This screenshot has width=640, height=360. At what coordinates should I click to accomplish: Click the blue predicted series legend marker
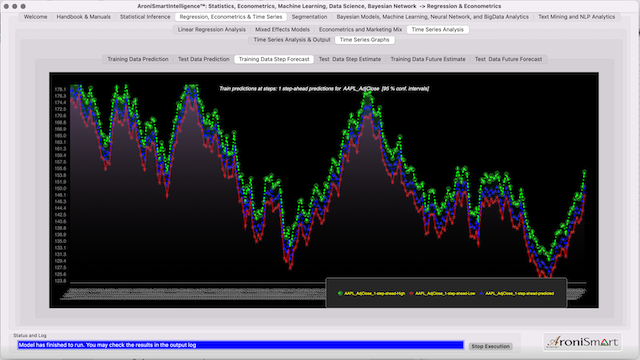point(481,293)
